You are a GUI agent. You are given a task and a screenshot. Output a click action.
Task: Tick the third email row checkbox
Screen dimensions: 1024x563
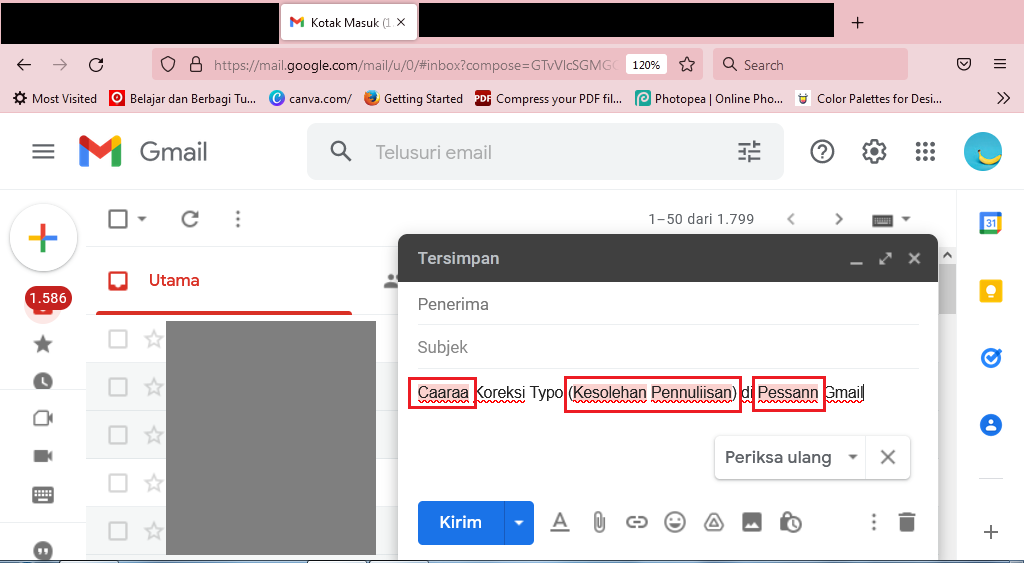[x=118, y=434]
